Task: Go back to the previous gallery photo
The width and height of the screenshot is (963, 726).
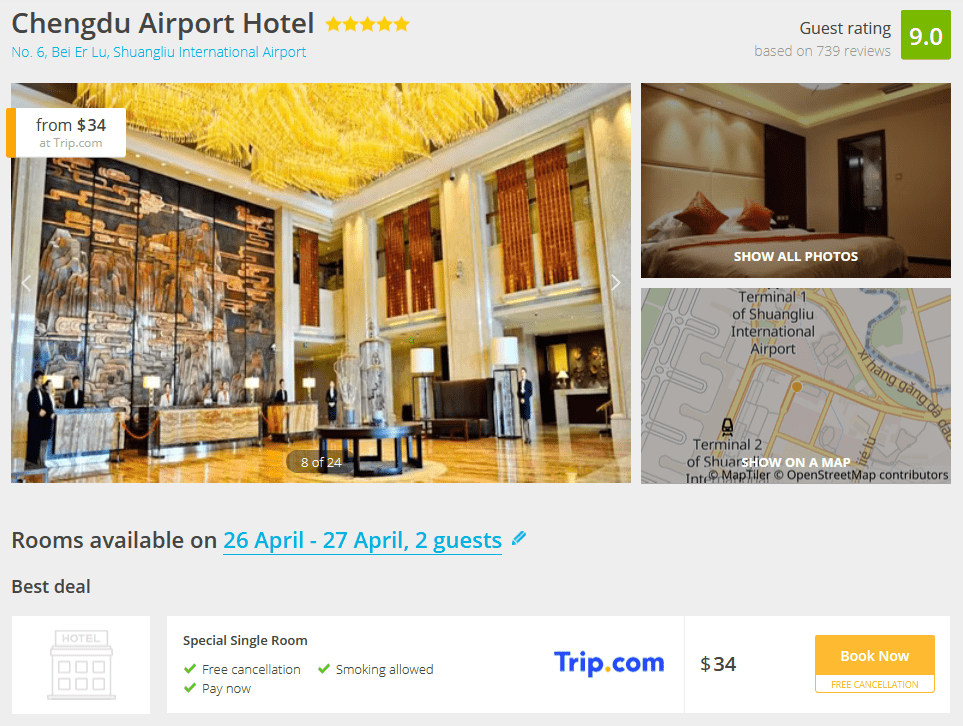Action: coord(26,283)
